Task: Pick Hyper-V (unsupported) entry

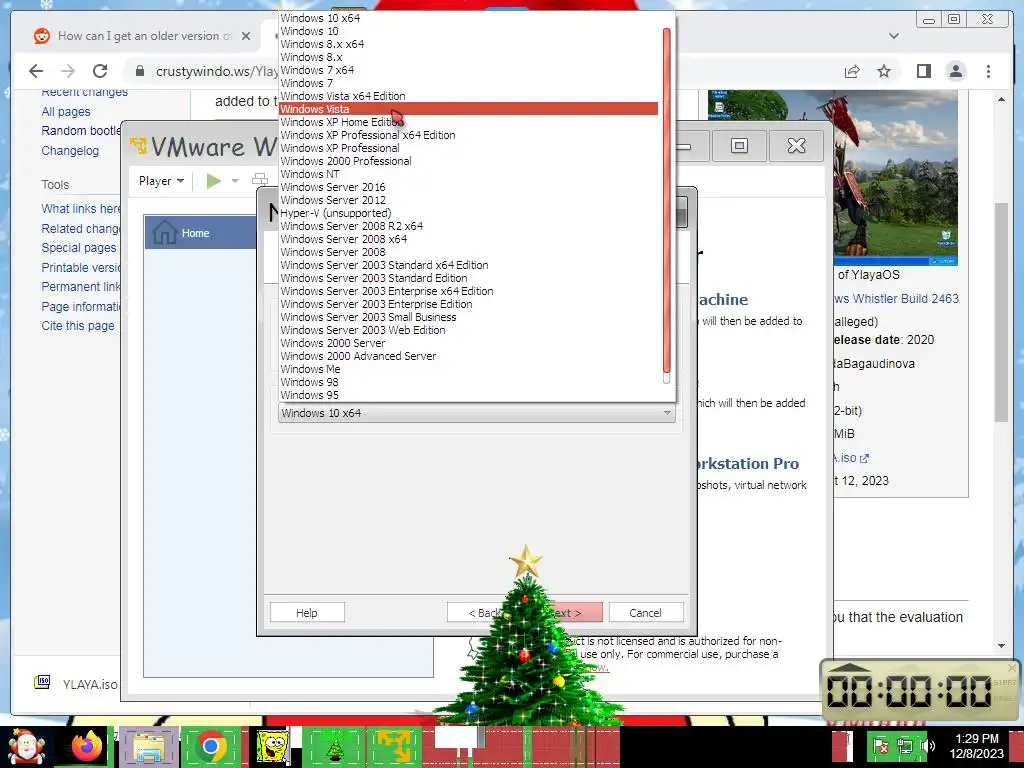Action: coord(468,213)
